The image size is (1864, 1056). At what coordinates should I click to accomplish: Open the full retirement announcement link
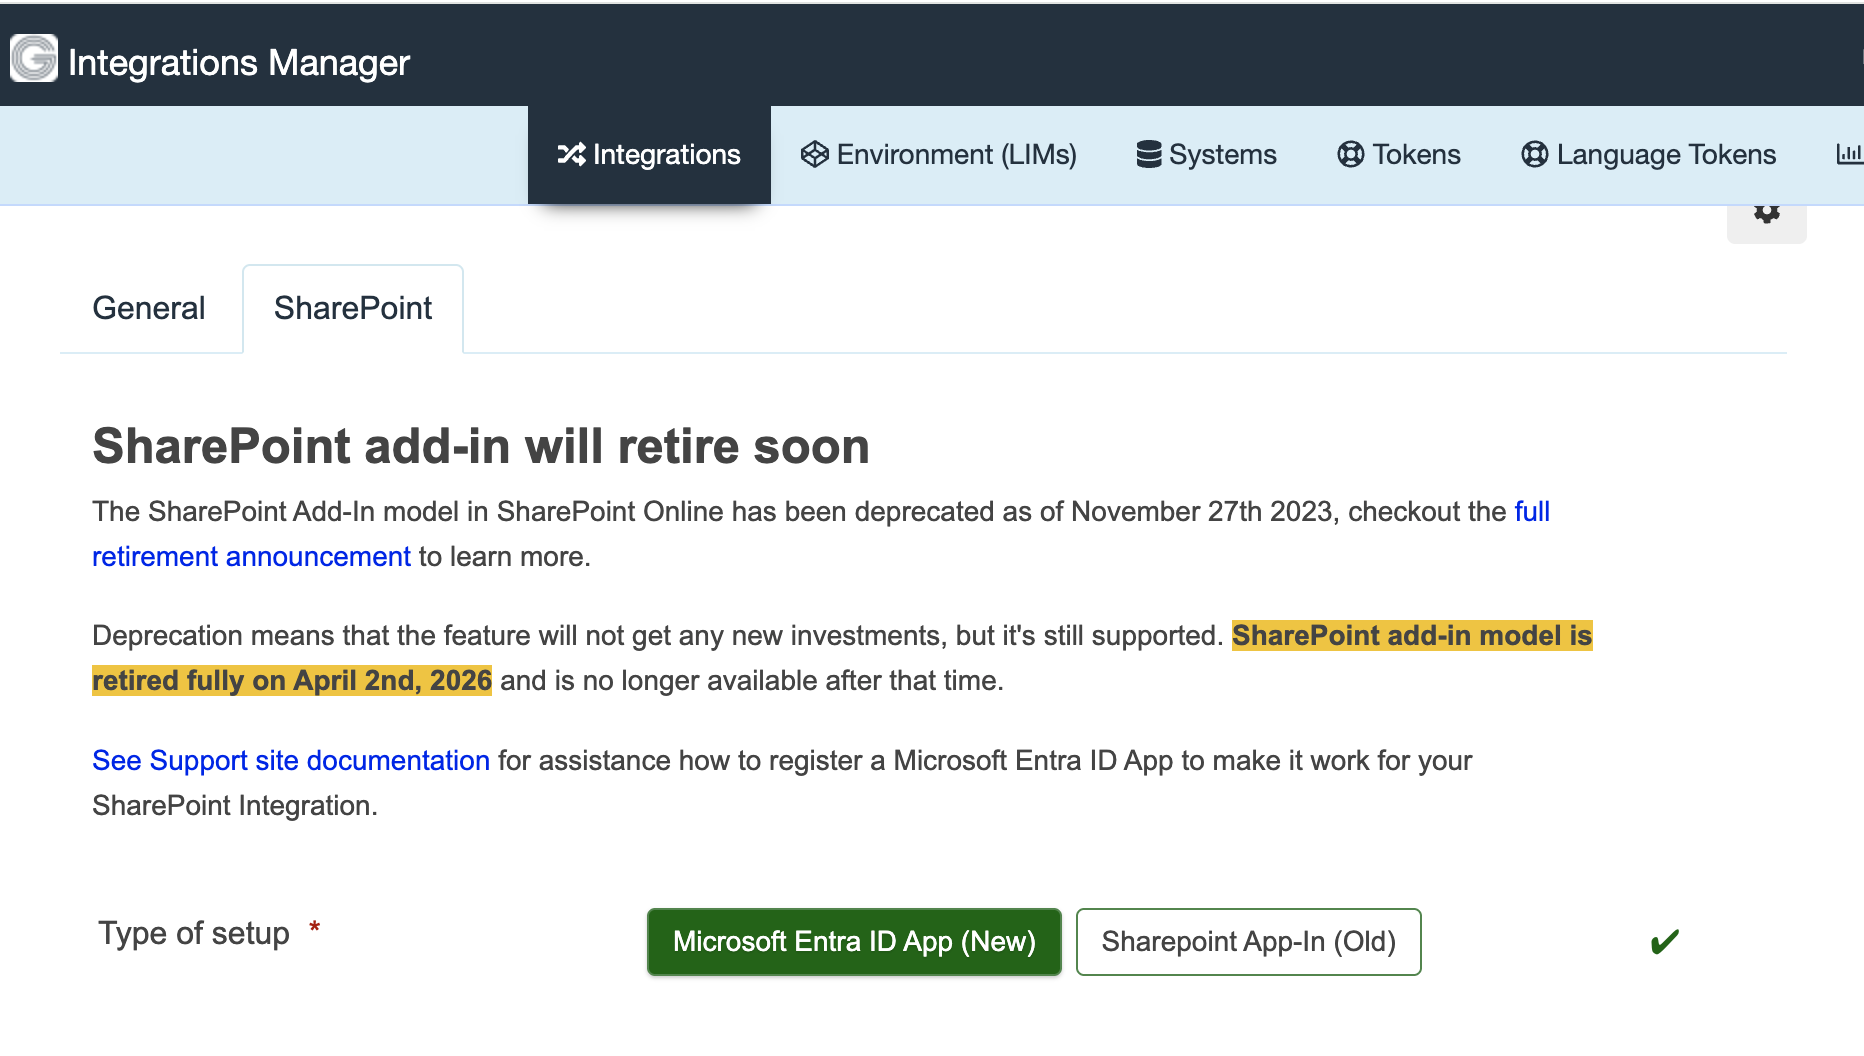(x=251, y=556)
